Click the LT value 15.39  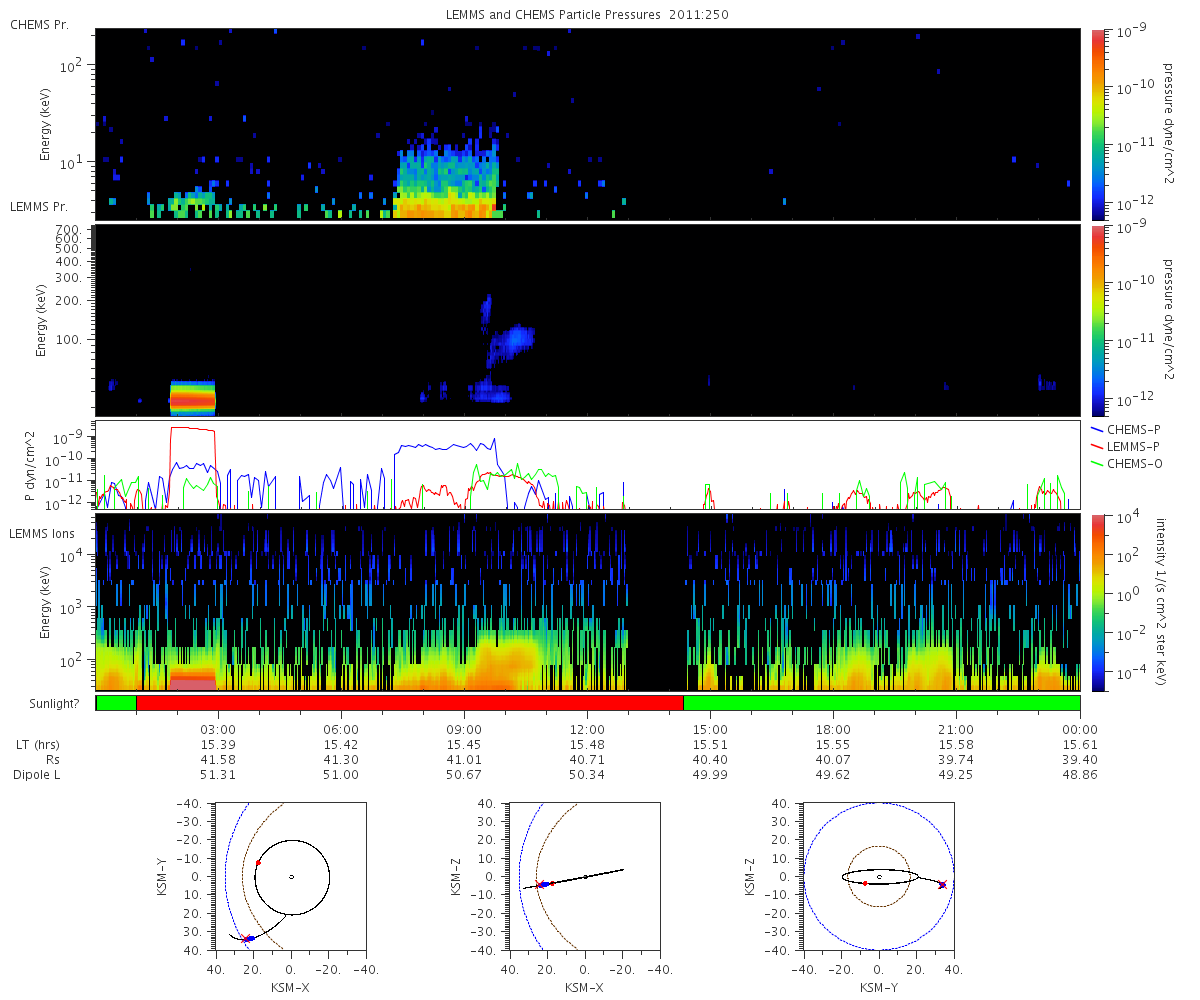[218, 745]
